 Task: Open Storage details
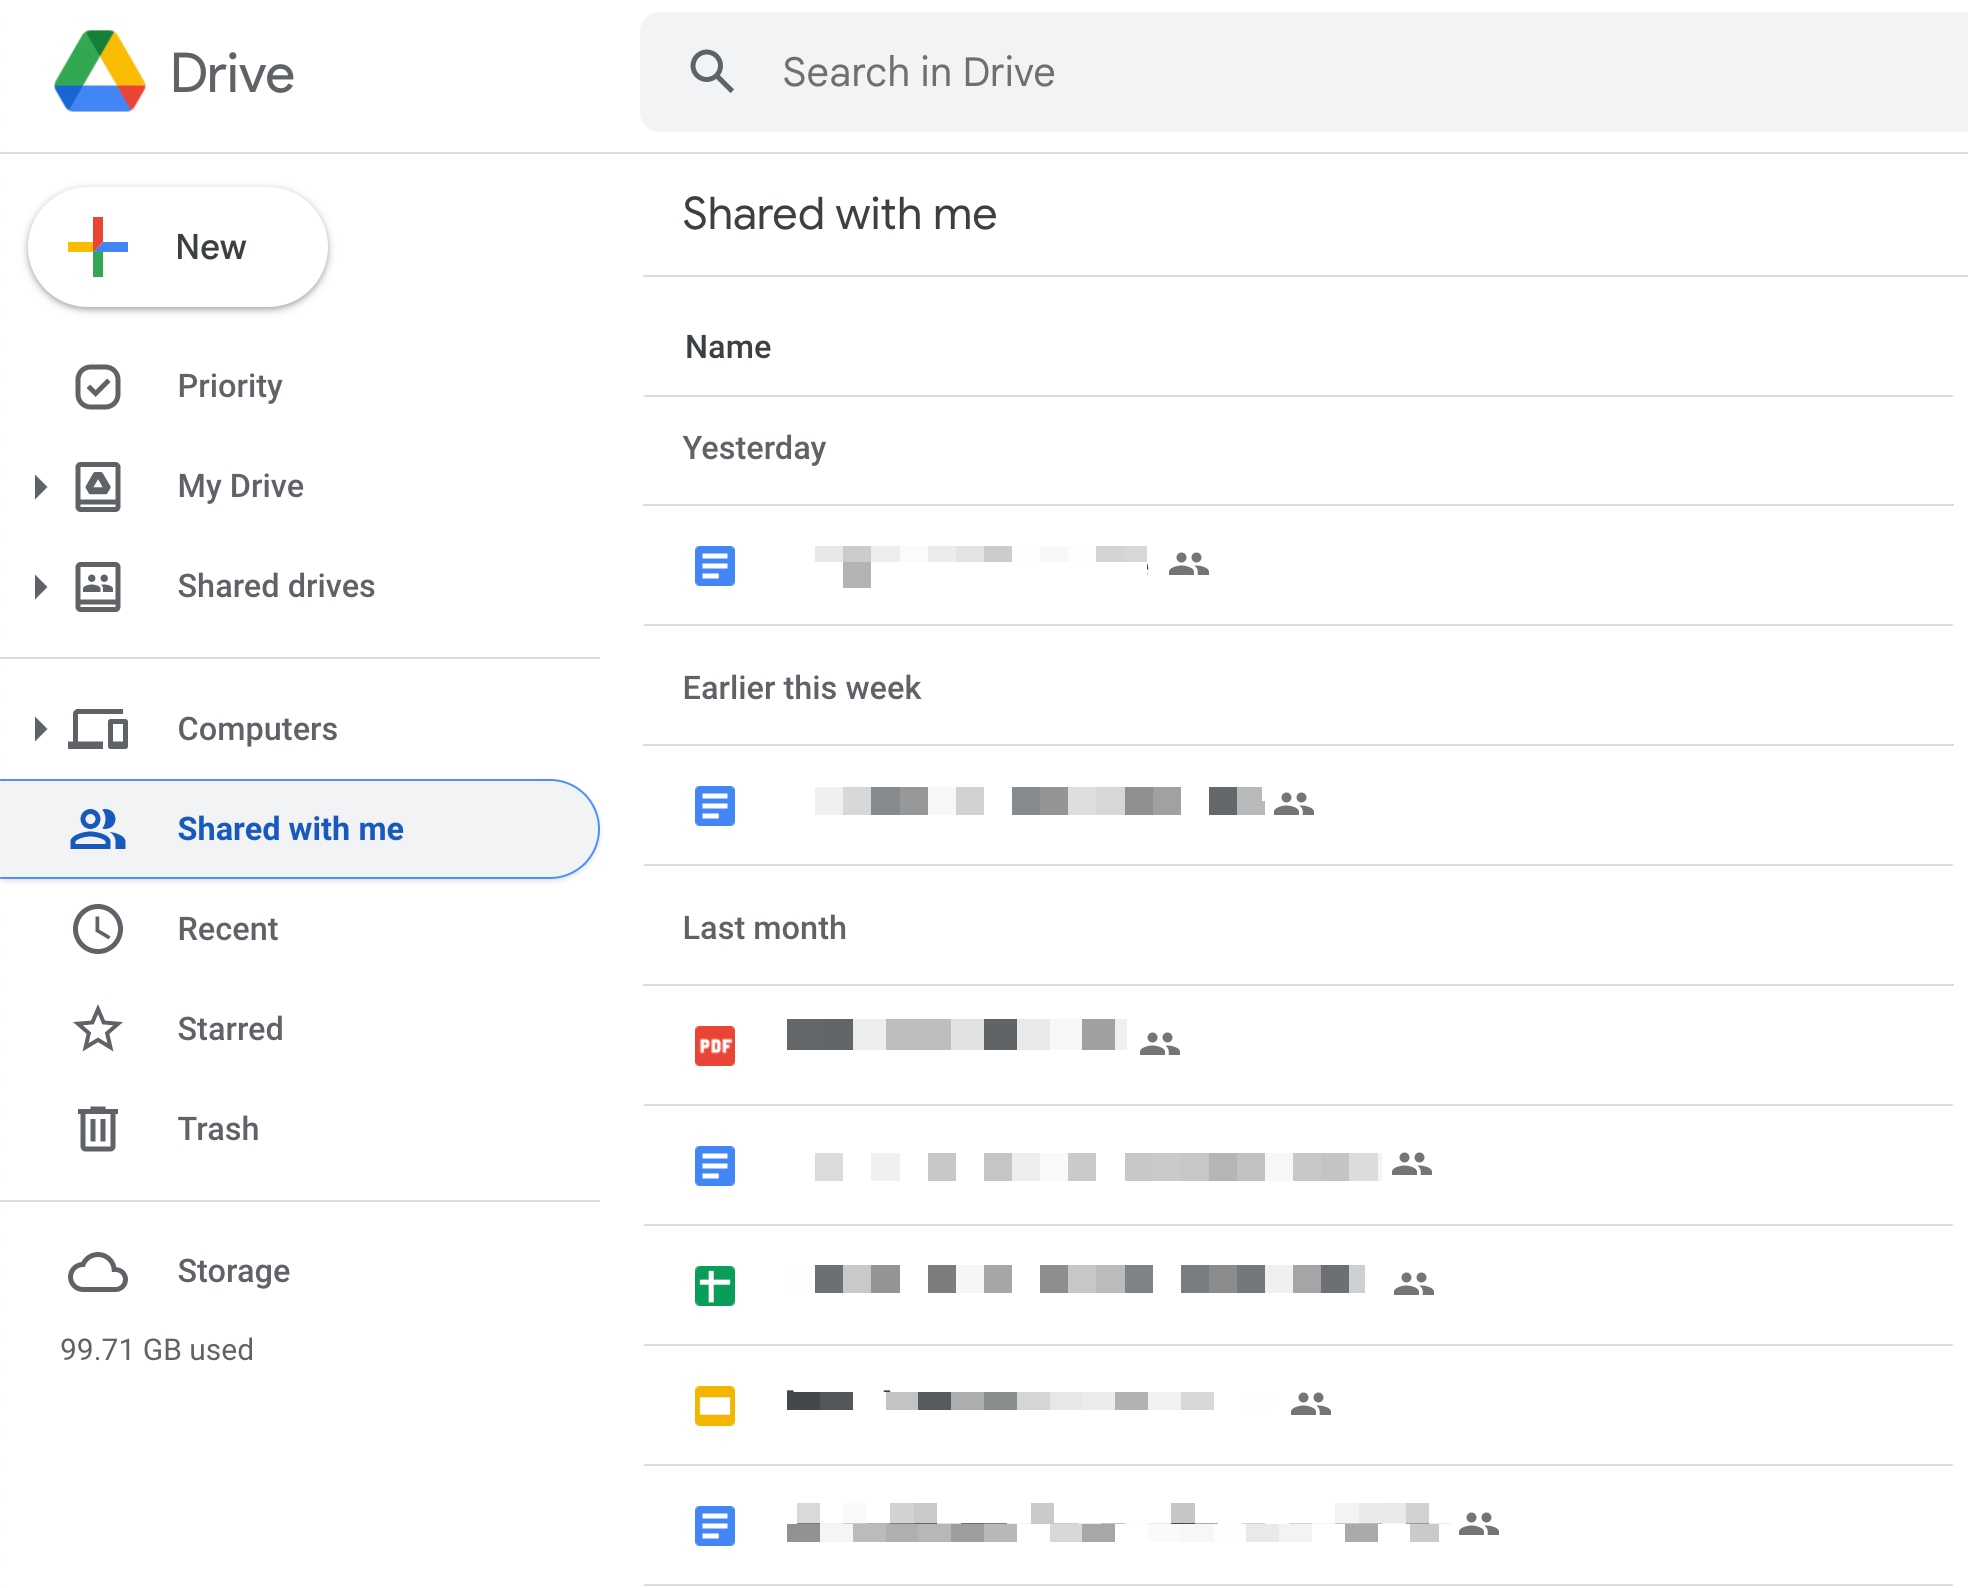pos(233,1271)
